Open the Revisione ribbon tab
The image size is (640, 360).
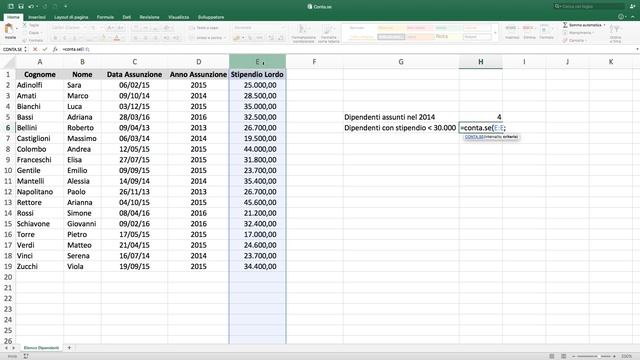tap(149, 17)
